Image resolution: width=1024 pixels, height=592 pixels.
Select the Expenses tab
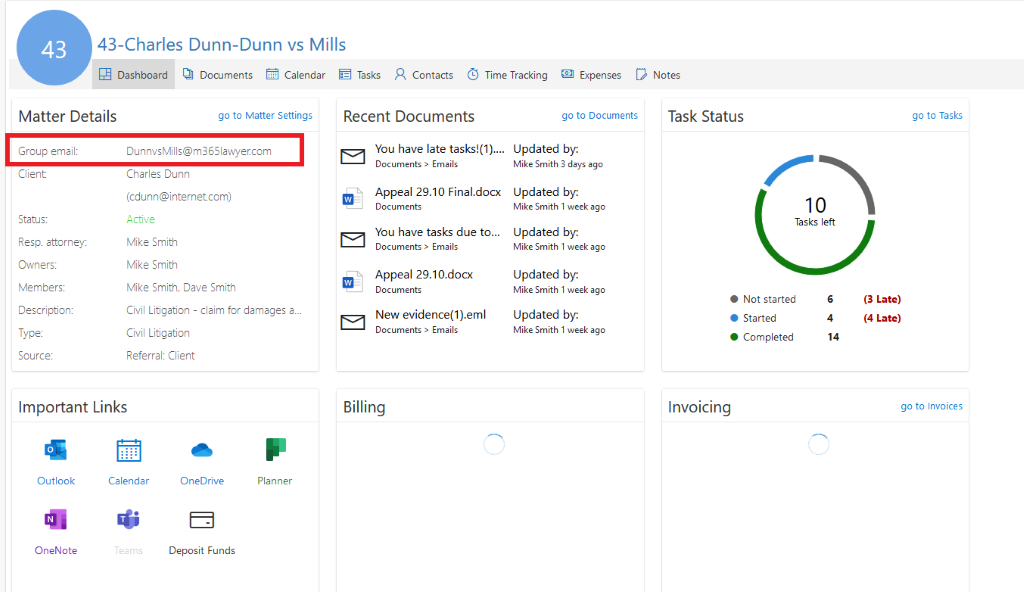tap(591, 75)
